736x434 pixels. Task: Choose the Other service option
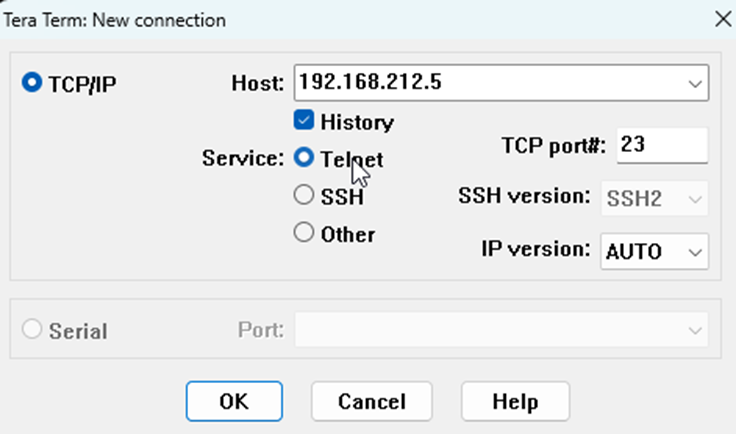(304, 232)
